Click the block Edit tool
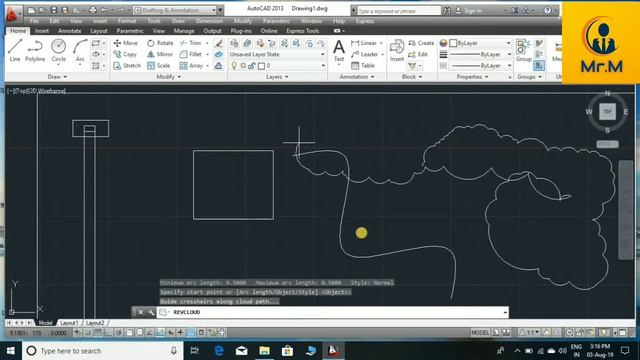This screenshot has height=360, width=640. coord(418,54)
